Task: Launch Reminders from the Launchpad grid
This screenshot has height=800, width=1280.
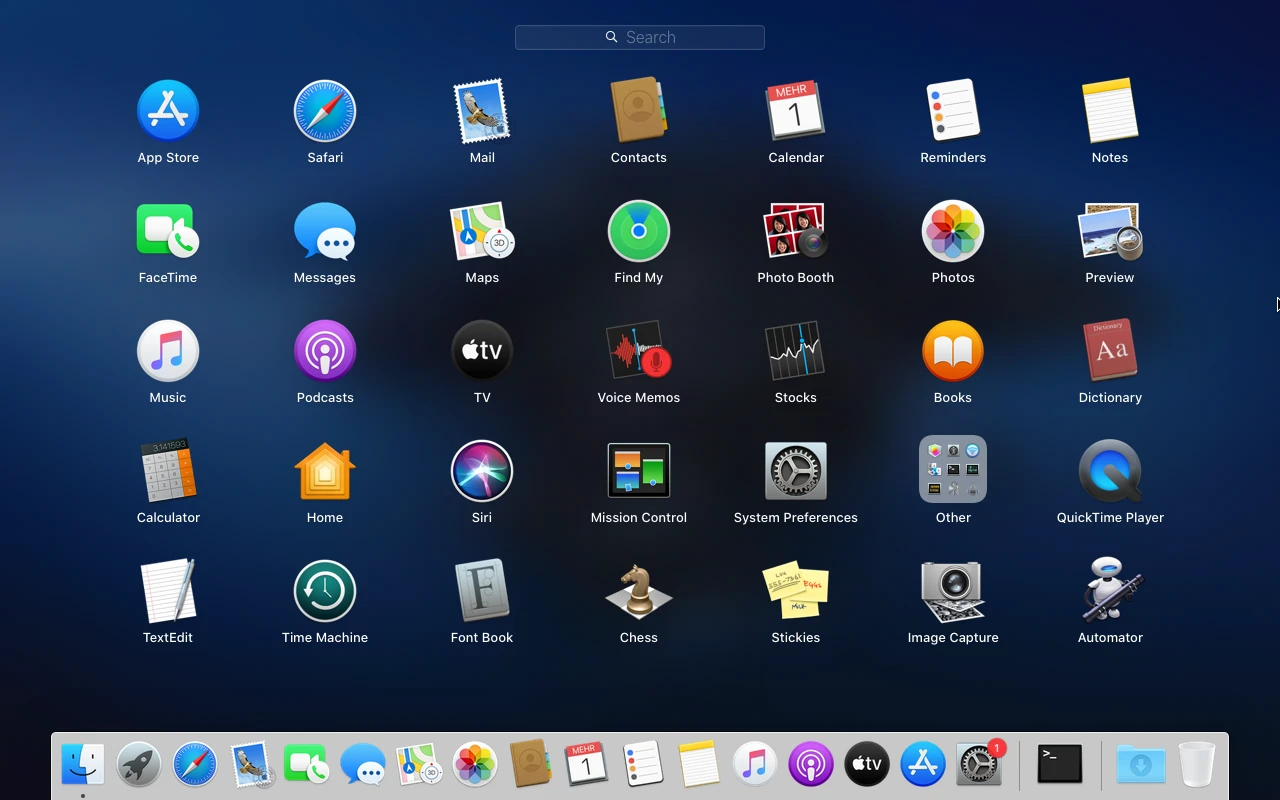Action: pos(953,111)
